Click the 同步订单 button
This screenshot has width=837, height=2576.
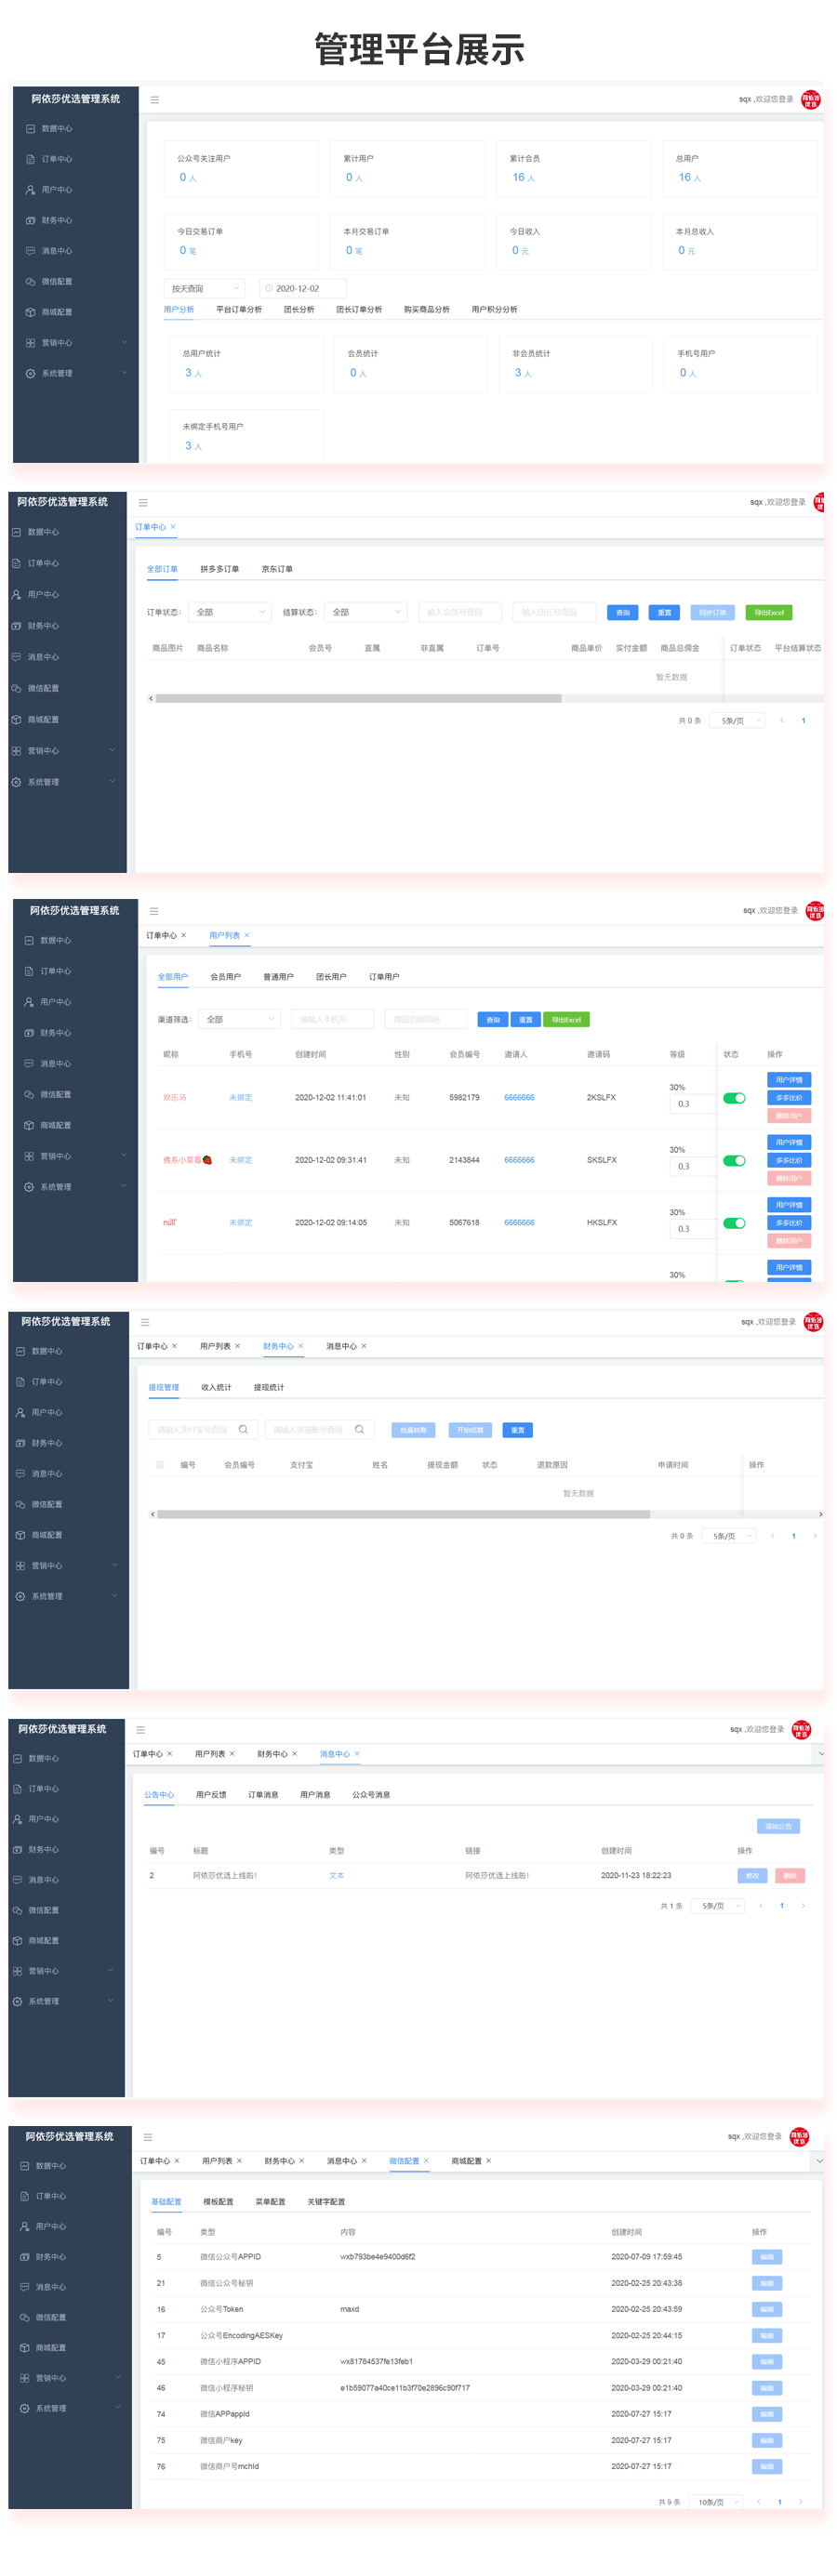[x=712, y=612]
